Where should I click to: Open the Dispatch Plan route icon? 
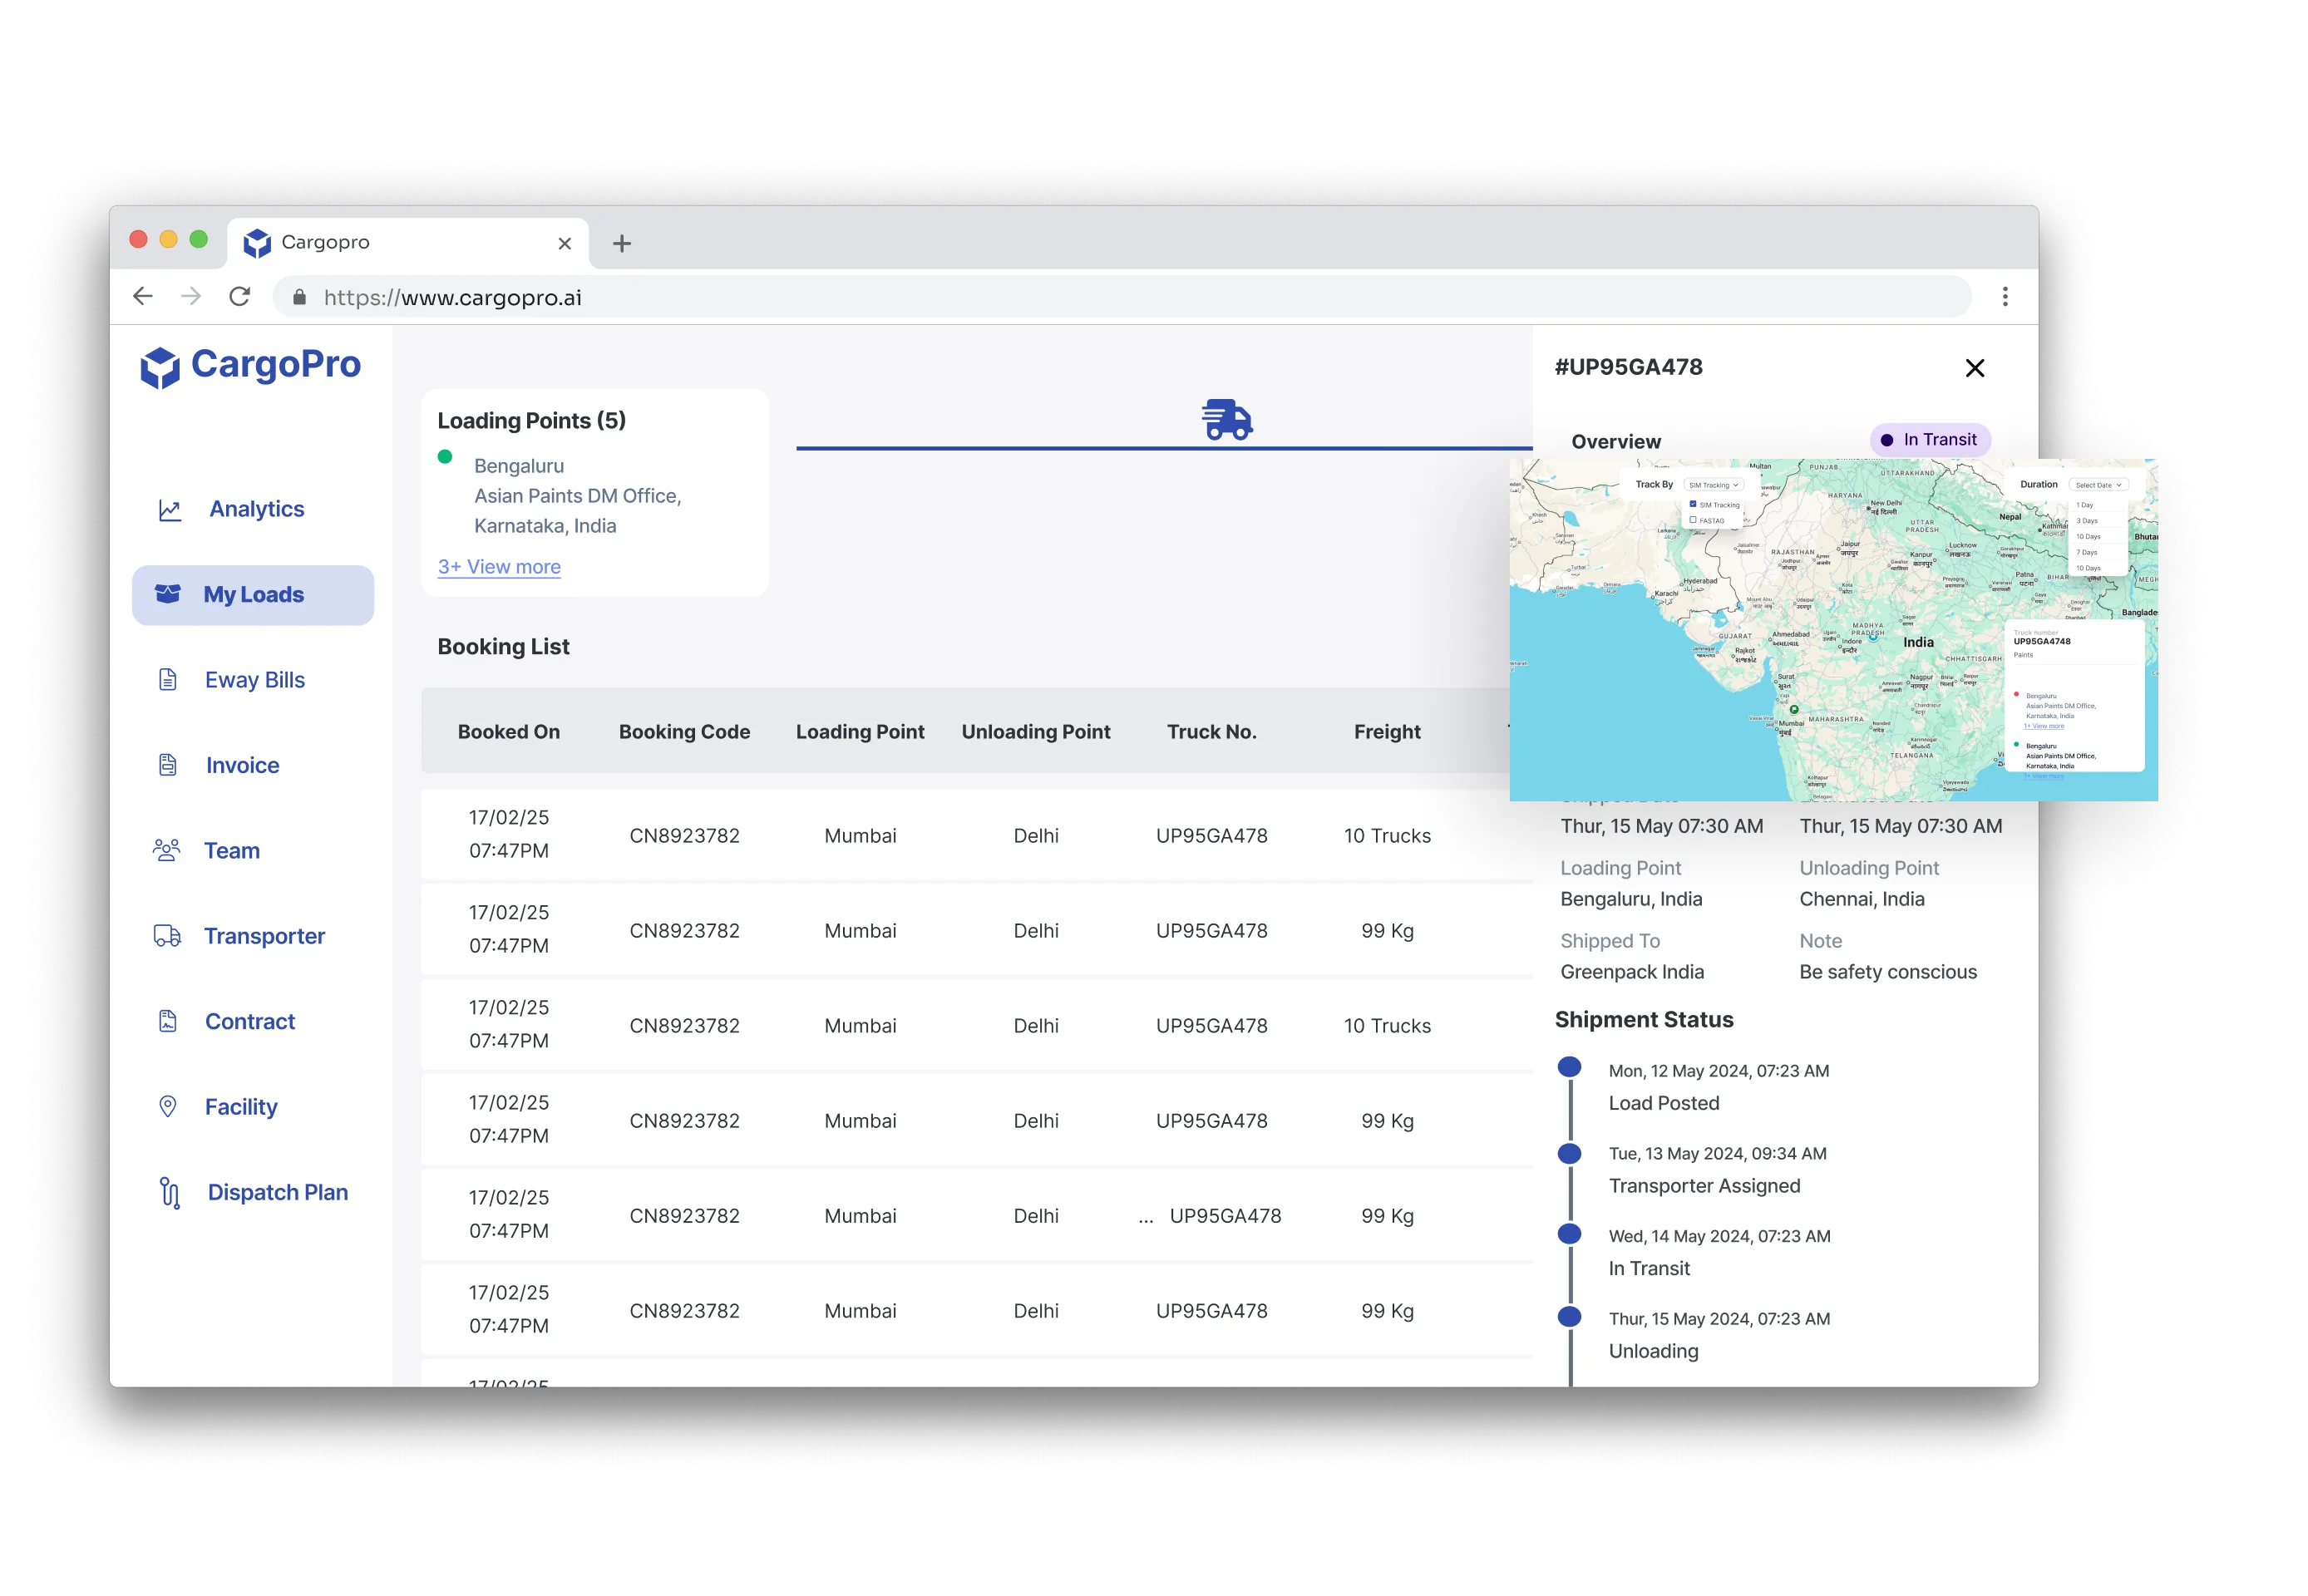170,1192
